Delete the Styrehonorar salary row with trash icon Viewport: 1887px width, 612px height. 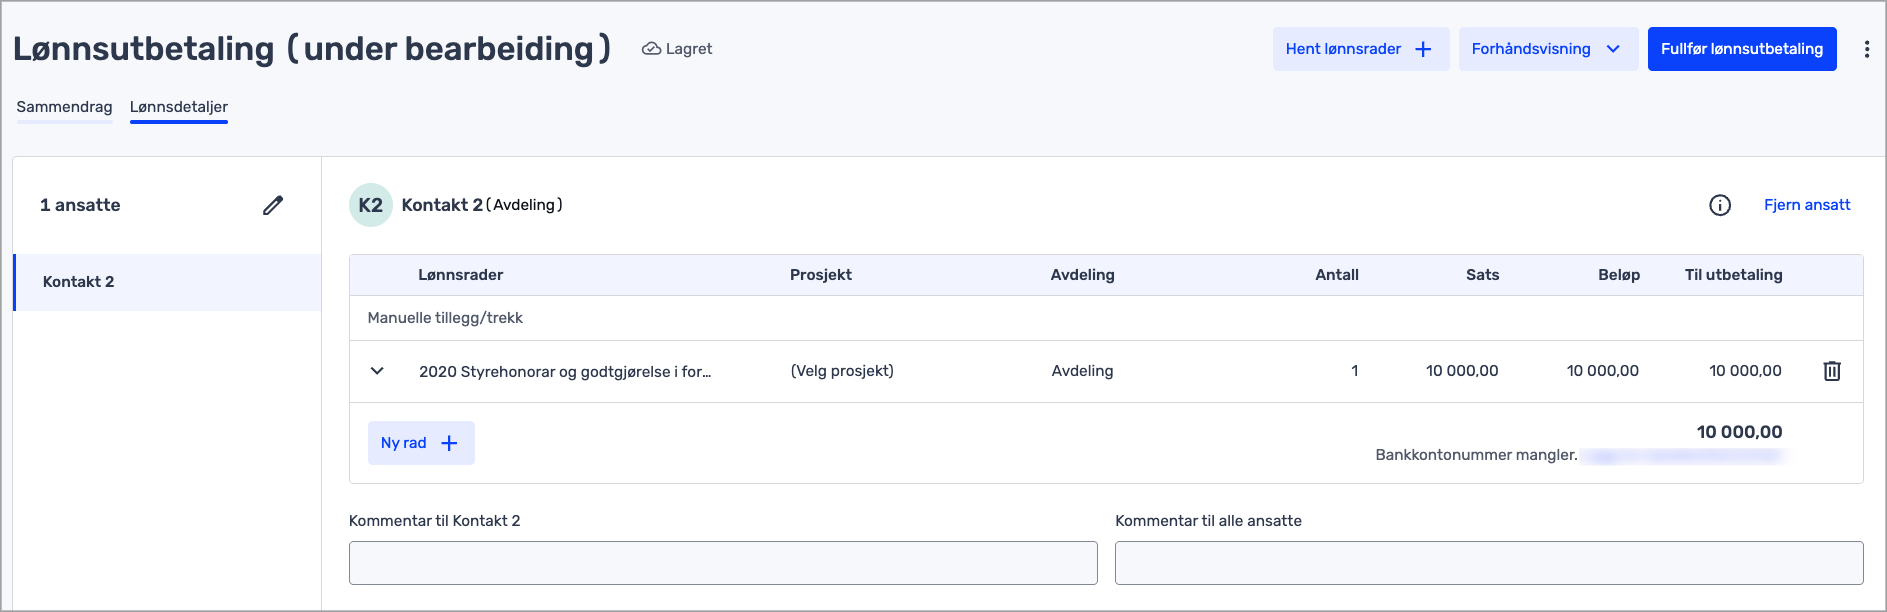coord(1831,371)
